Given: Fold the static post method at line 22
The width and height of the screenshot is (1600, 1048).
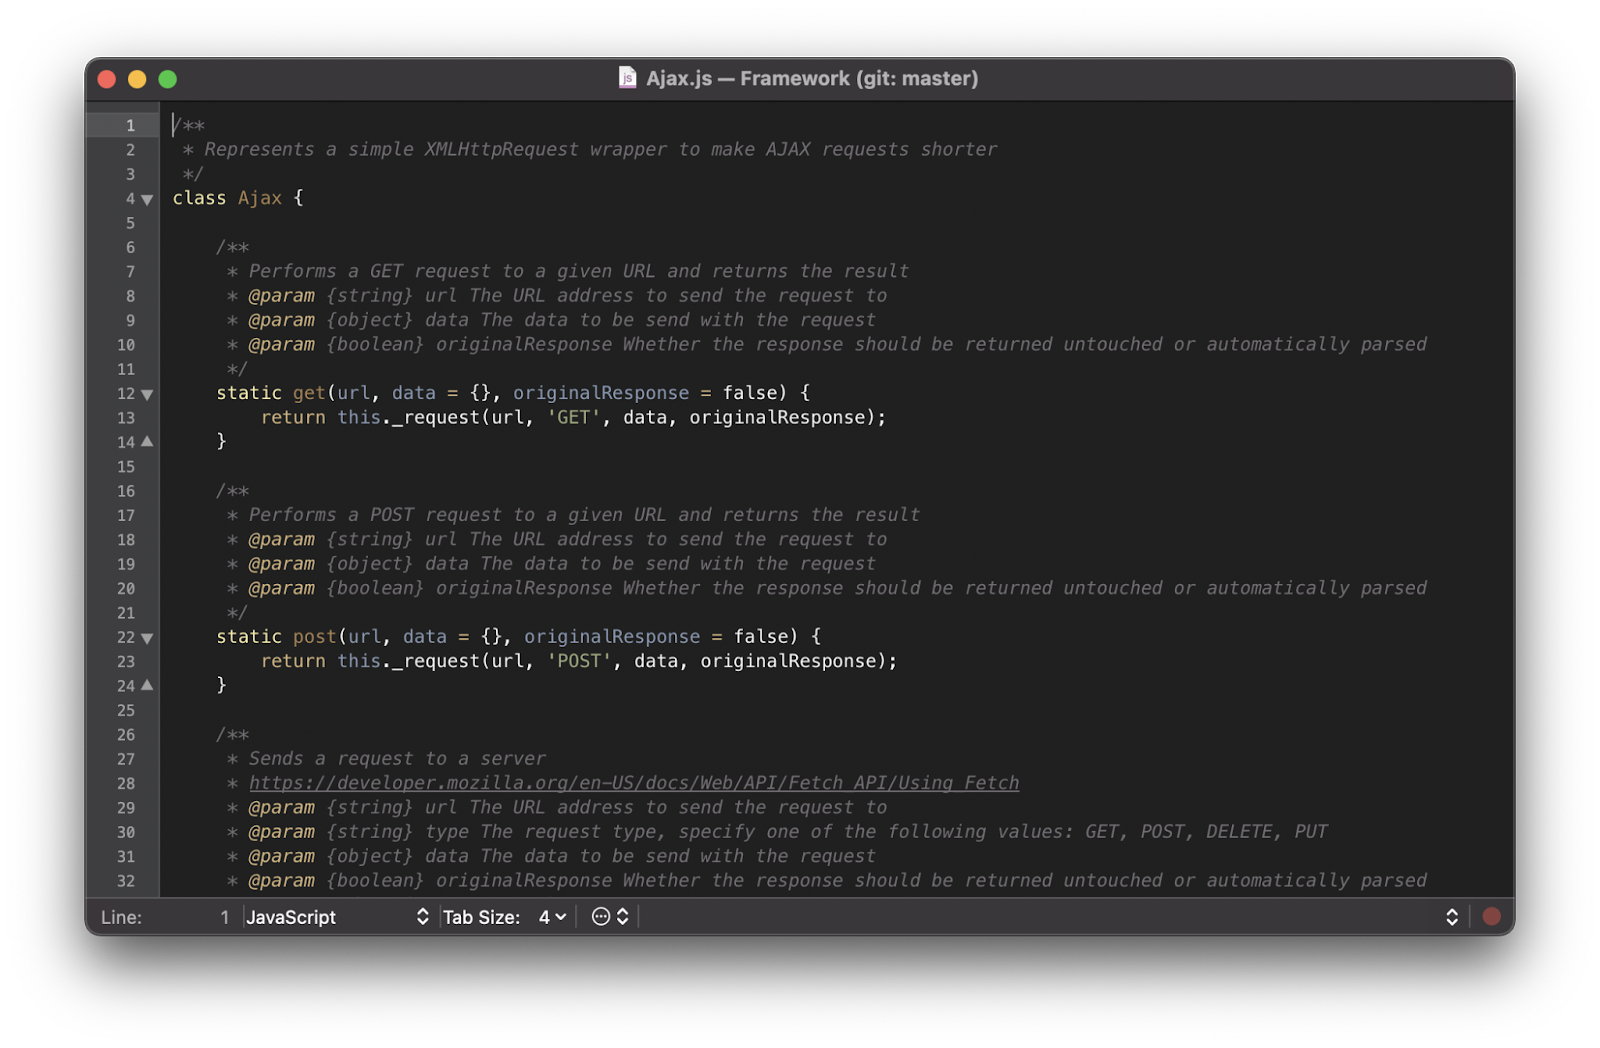Looking at the screenshot, I should click(x=147, y=638).
